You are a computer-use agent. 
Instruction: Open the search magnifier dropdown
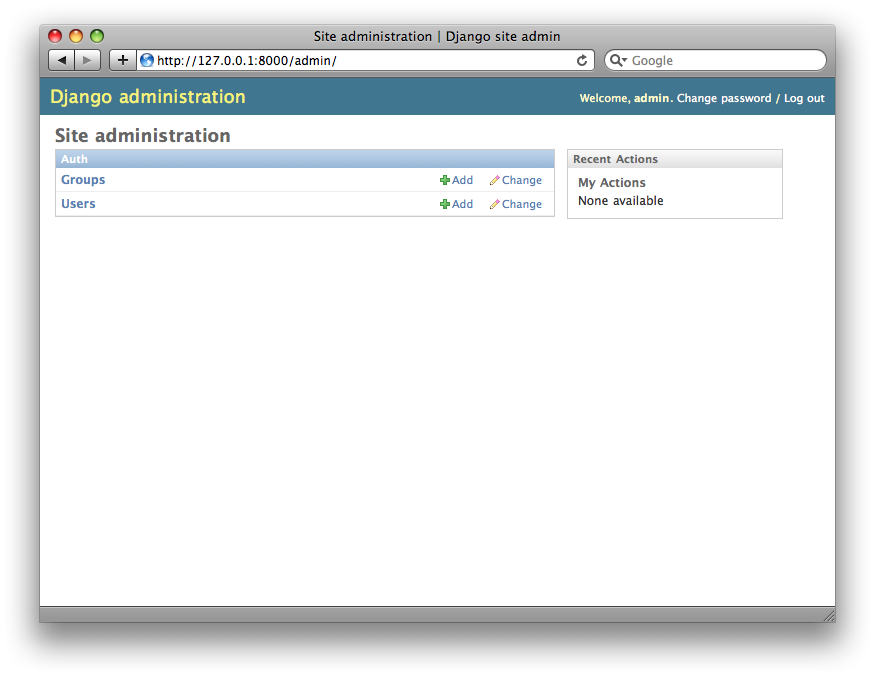pyautogui.click(x=618, y=60)
